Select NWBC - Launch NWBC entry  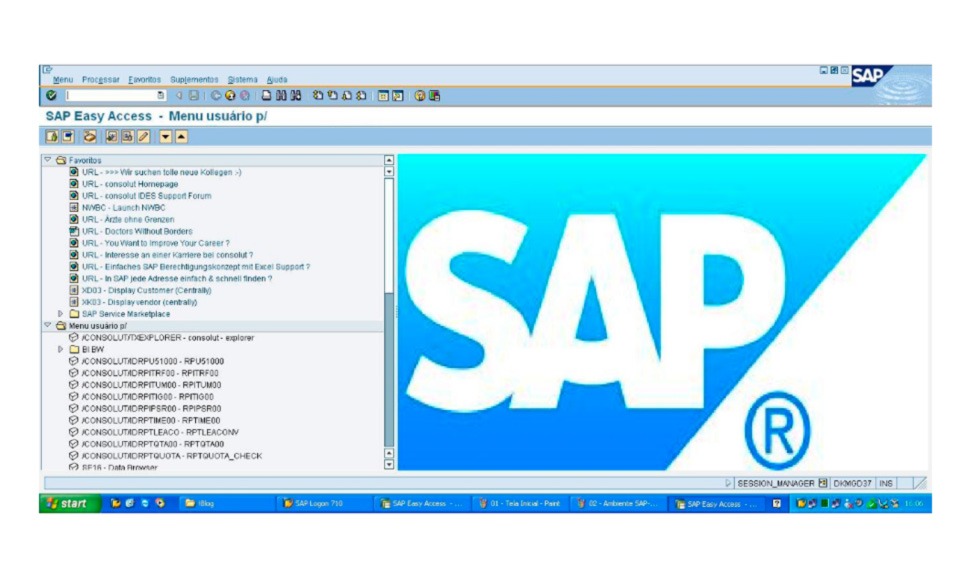[x=124, y=207]
